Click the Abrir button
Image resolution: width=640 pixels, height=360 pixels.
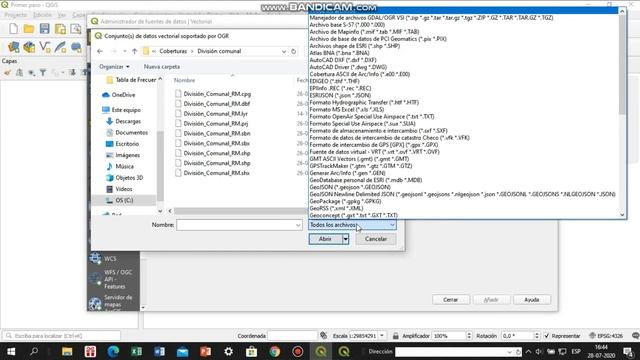click(x=325, y=239)
